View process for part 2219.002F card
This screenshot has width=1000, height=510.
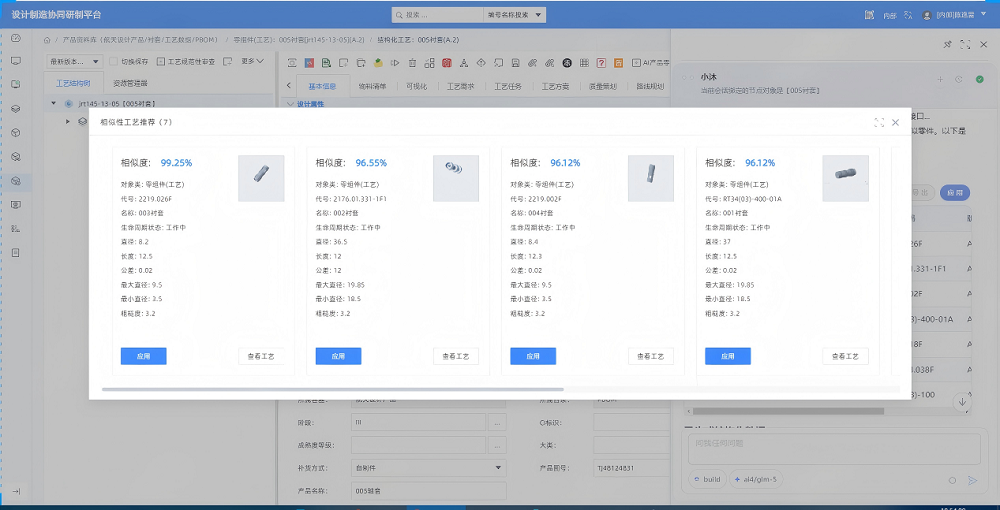651,356
